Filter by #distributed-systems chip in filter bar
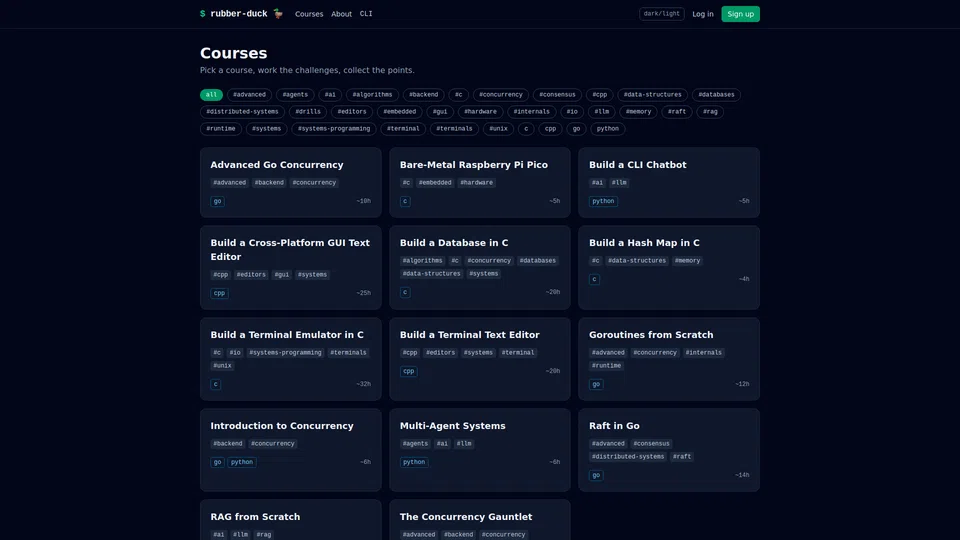The height and width of the screenshot is (540, 960). tap(242, 112)
